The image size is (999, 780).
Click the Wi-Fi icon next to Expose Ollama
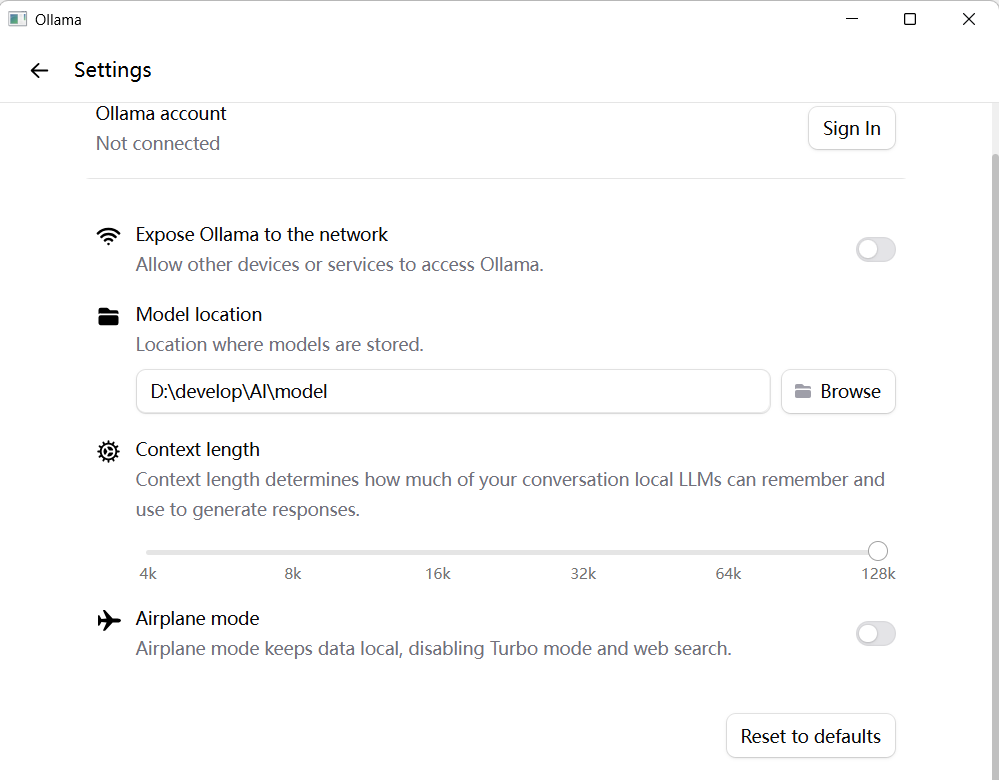tap(108, 236)
